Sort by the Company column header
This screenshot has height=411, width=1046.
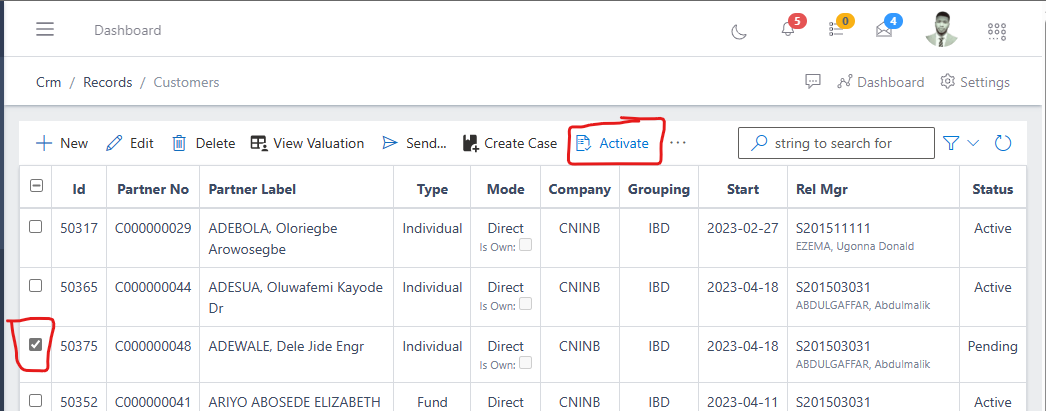point(580,189)
